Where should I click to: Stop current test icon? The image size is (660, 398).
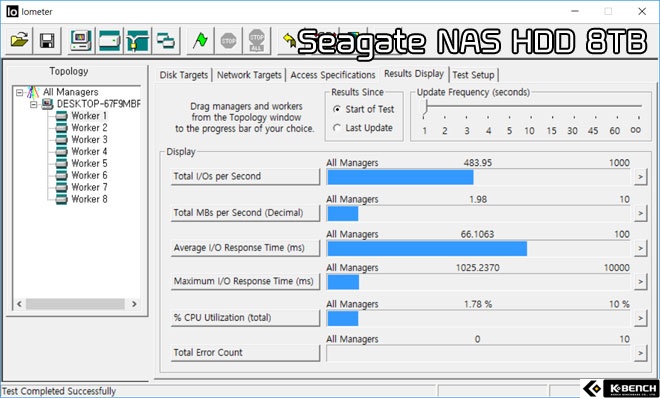(228, 41)
